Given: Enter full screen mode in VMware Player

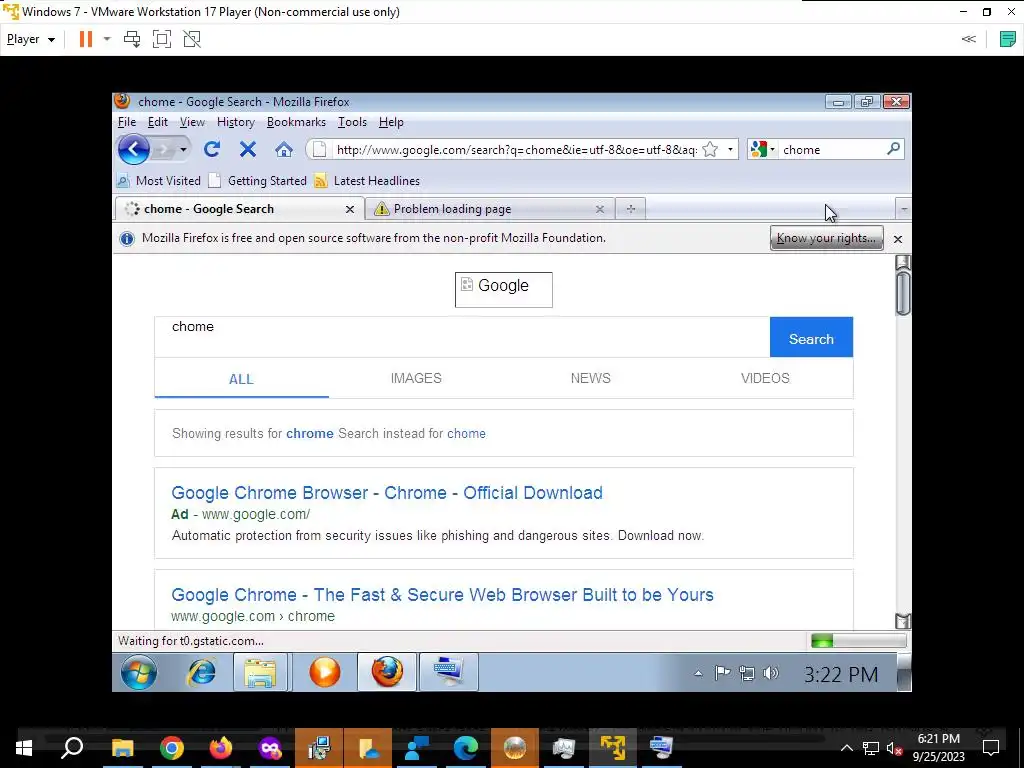Looking at the screenshot, I should (x=162, y=39).
